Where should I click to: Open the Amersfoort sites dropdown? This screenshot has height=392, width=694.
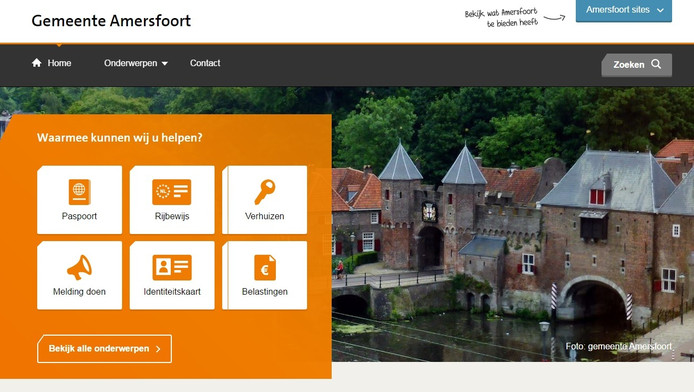624,10
